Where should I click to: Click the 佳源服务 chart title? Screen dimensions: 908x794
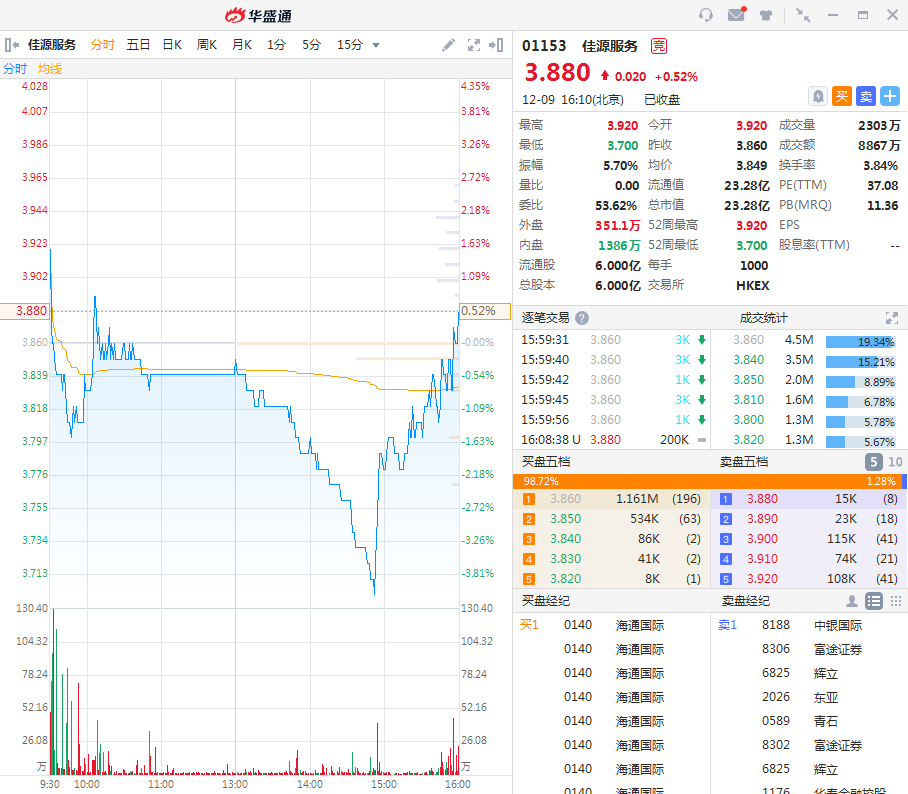(x=52, y=45)
